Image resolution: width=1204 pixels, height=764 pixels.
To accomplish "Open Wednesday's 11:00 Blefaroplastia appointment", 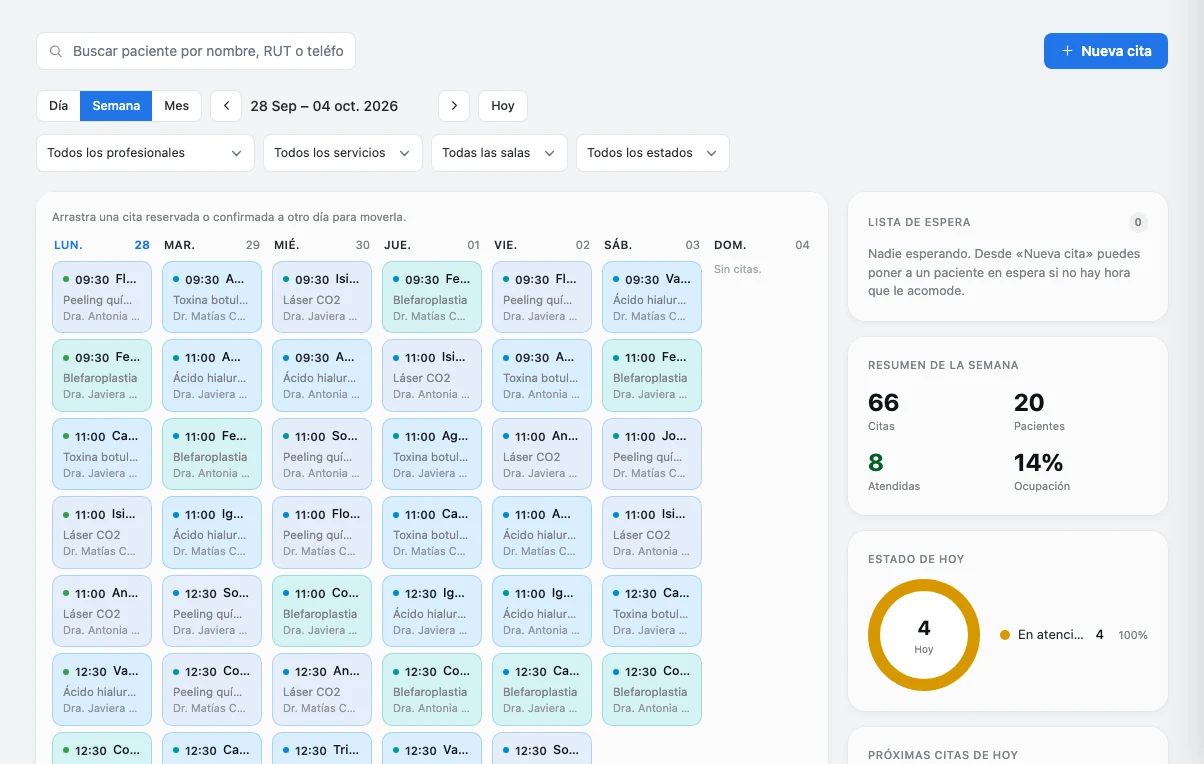I will point(322,611).
